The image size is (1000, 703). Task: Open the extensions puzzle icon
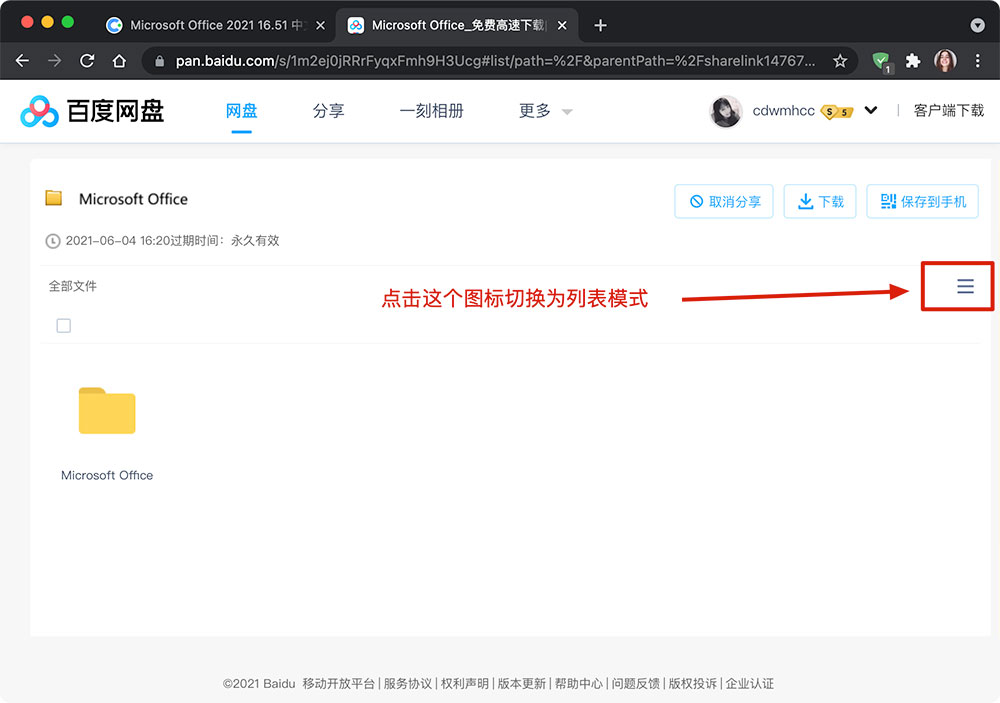[x=913, y=61]
